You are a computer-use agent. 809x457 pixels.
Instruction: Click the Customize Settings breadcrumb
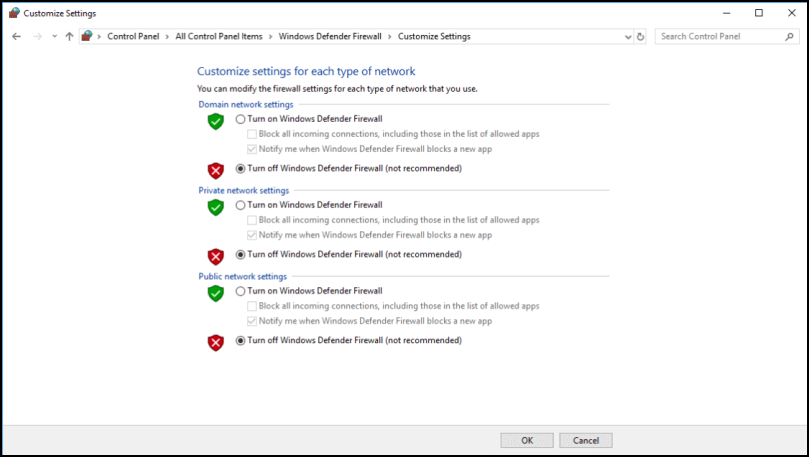(x=434, y=37)
